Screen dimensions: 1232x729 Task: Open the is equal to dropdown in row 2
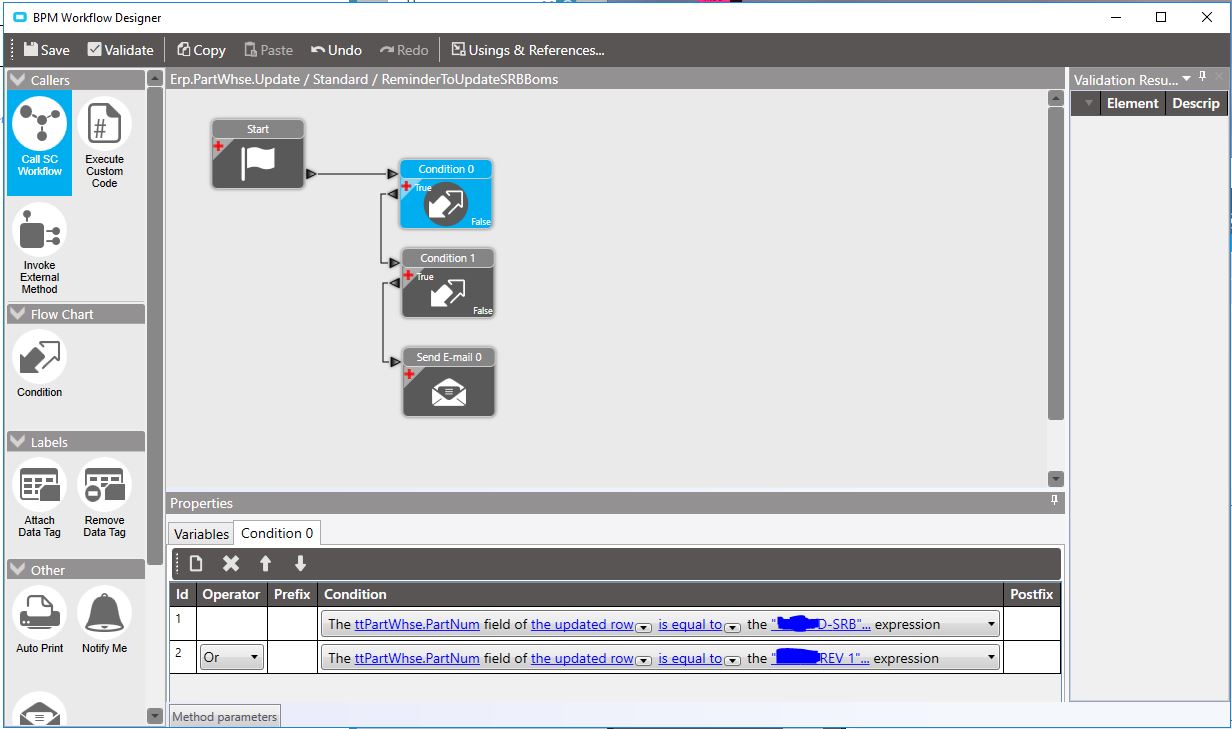[x=732, y=660]
